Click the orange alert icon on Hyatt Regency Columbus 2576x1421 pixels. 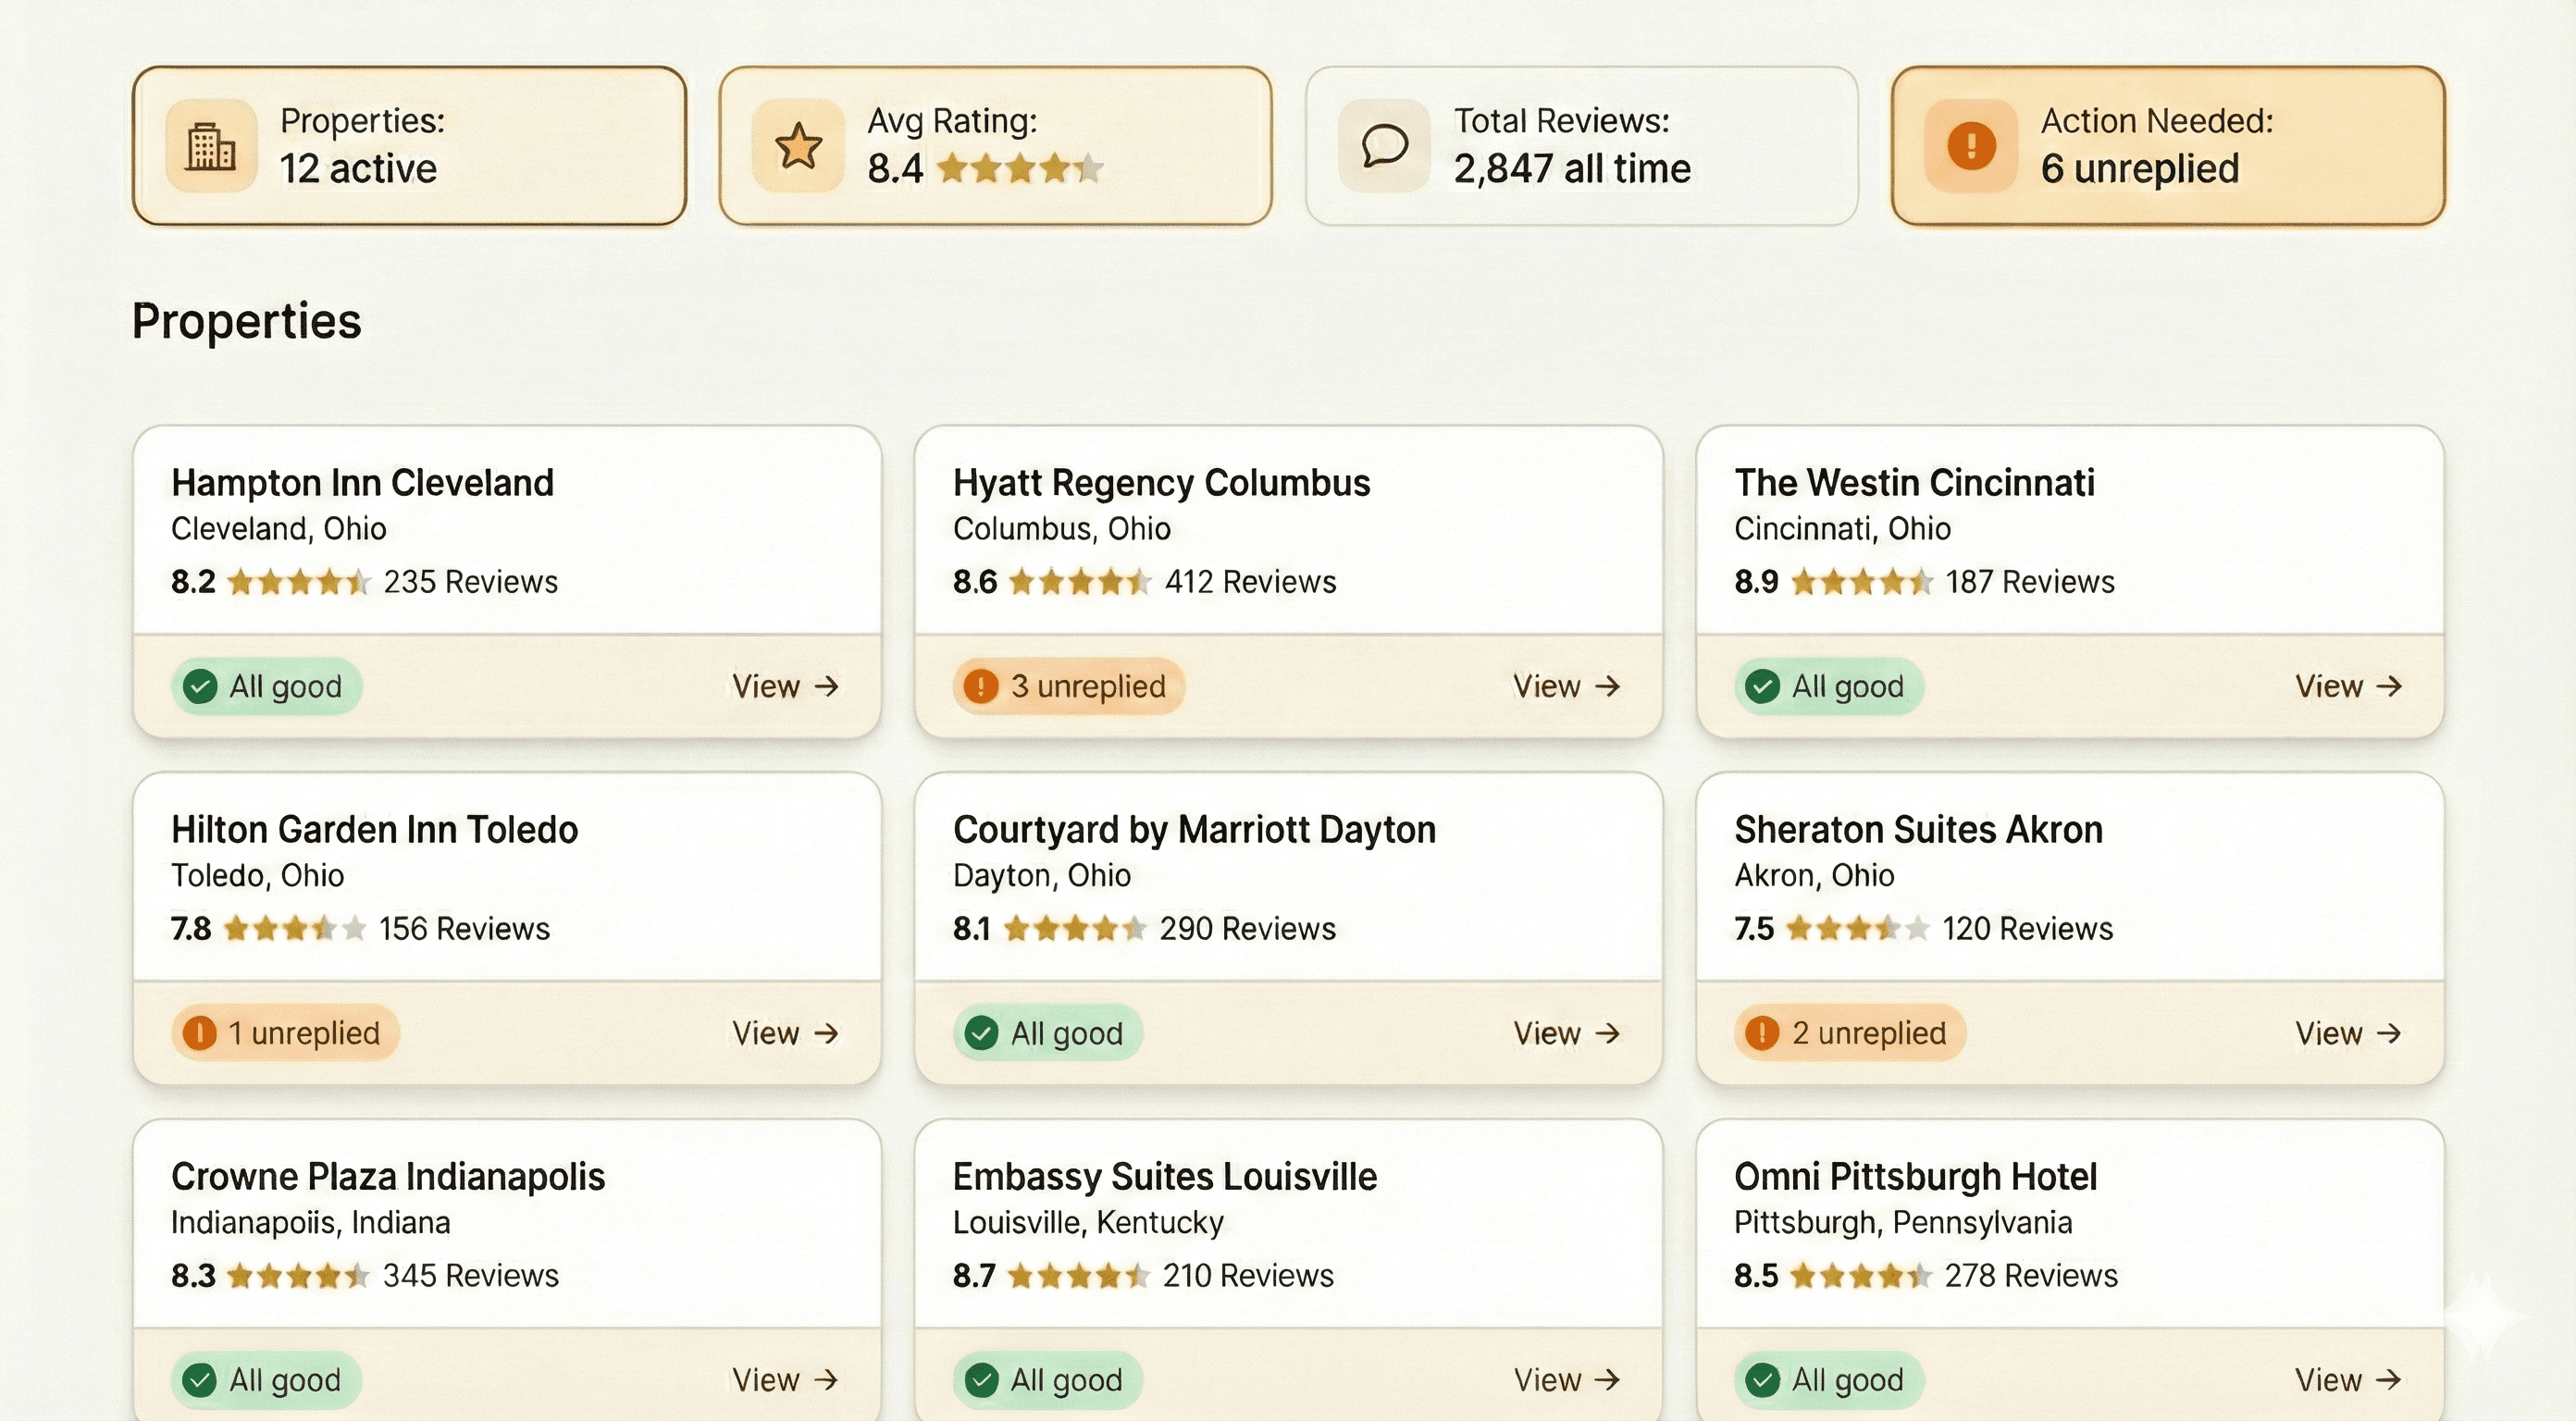pos(981,686)
